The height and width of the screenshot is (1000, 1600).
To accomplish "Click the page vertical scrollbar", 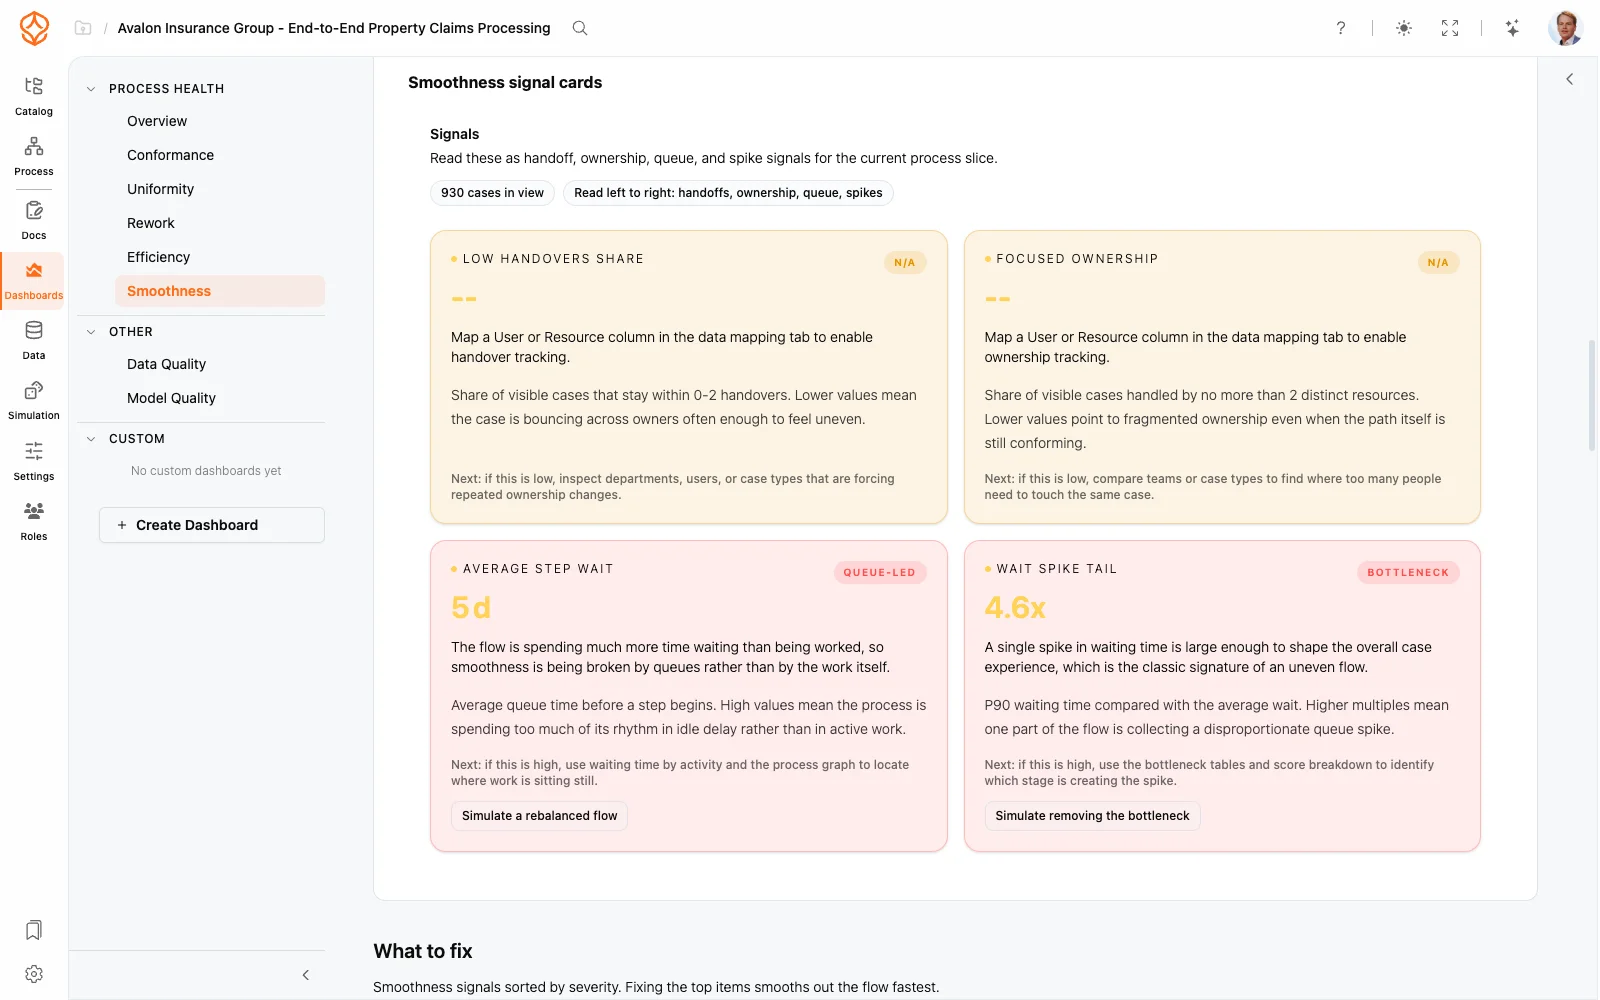I will [1592, 396].
